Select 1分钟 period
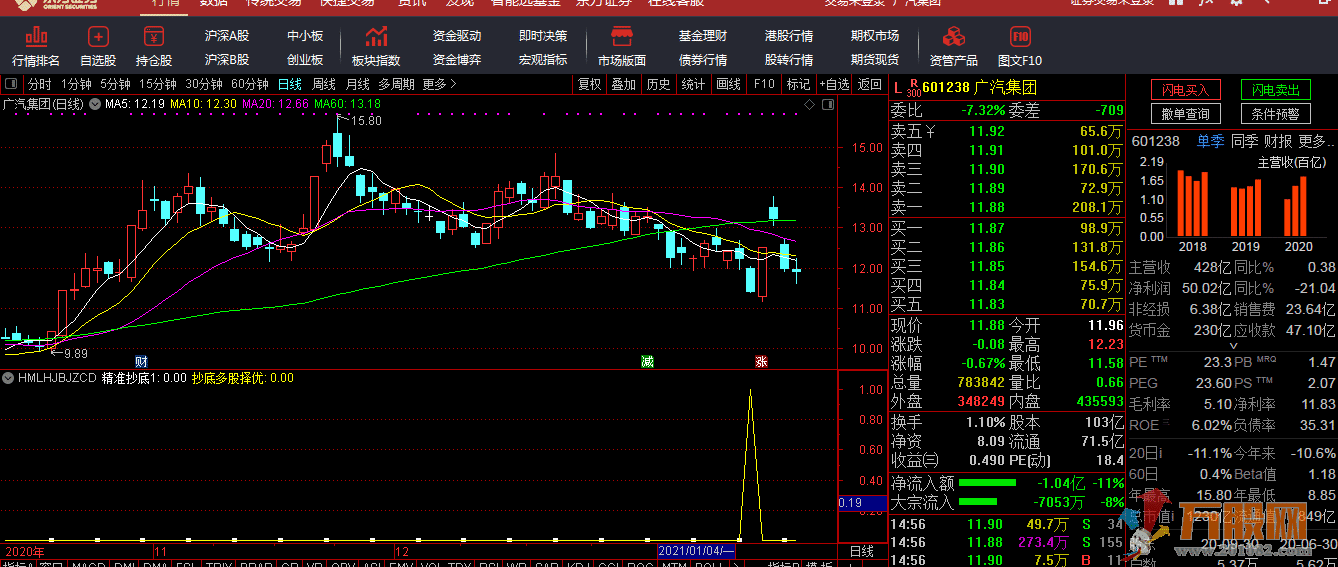The image size is (1338, 567). tap(76, 84)
